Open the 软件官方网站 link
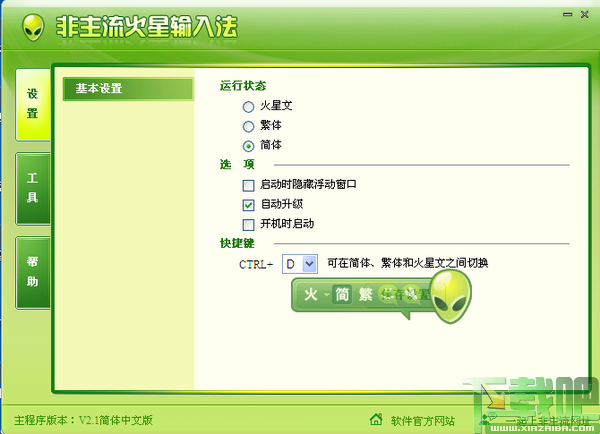The width and height of the screenshot is (600, 434). [422, 421]
